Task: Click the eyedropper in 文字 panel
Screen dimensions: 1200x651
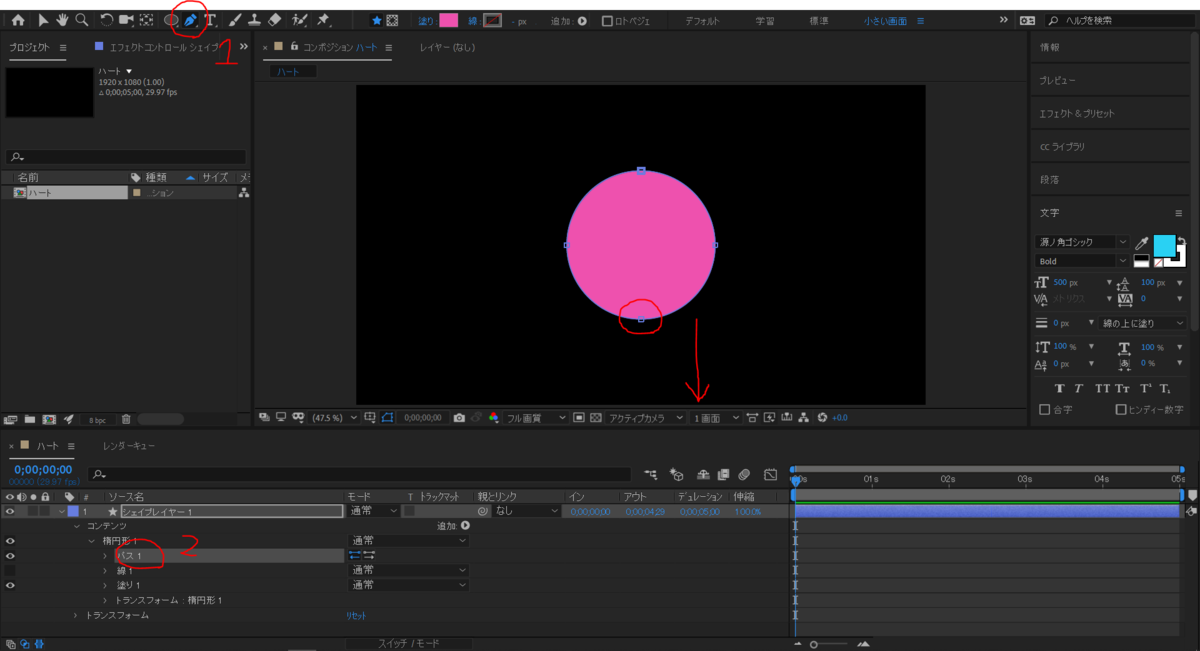Action: 1141,243
